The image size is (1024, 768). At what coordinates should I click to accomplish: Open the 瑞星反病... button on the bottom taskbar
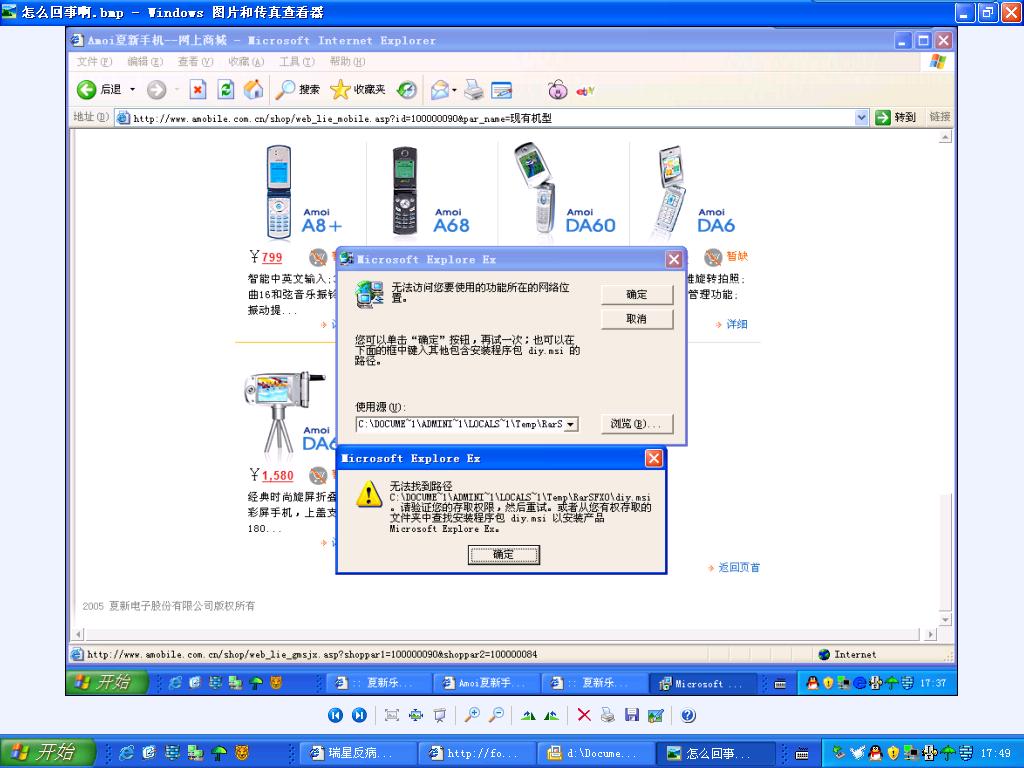click(x=358, y=754)
